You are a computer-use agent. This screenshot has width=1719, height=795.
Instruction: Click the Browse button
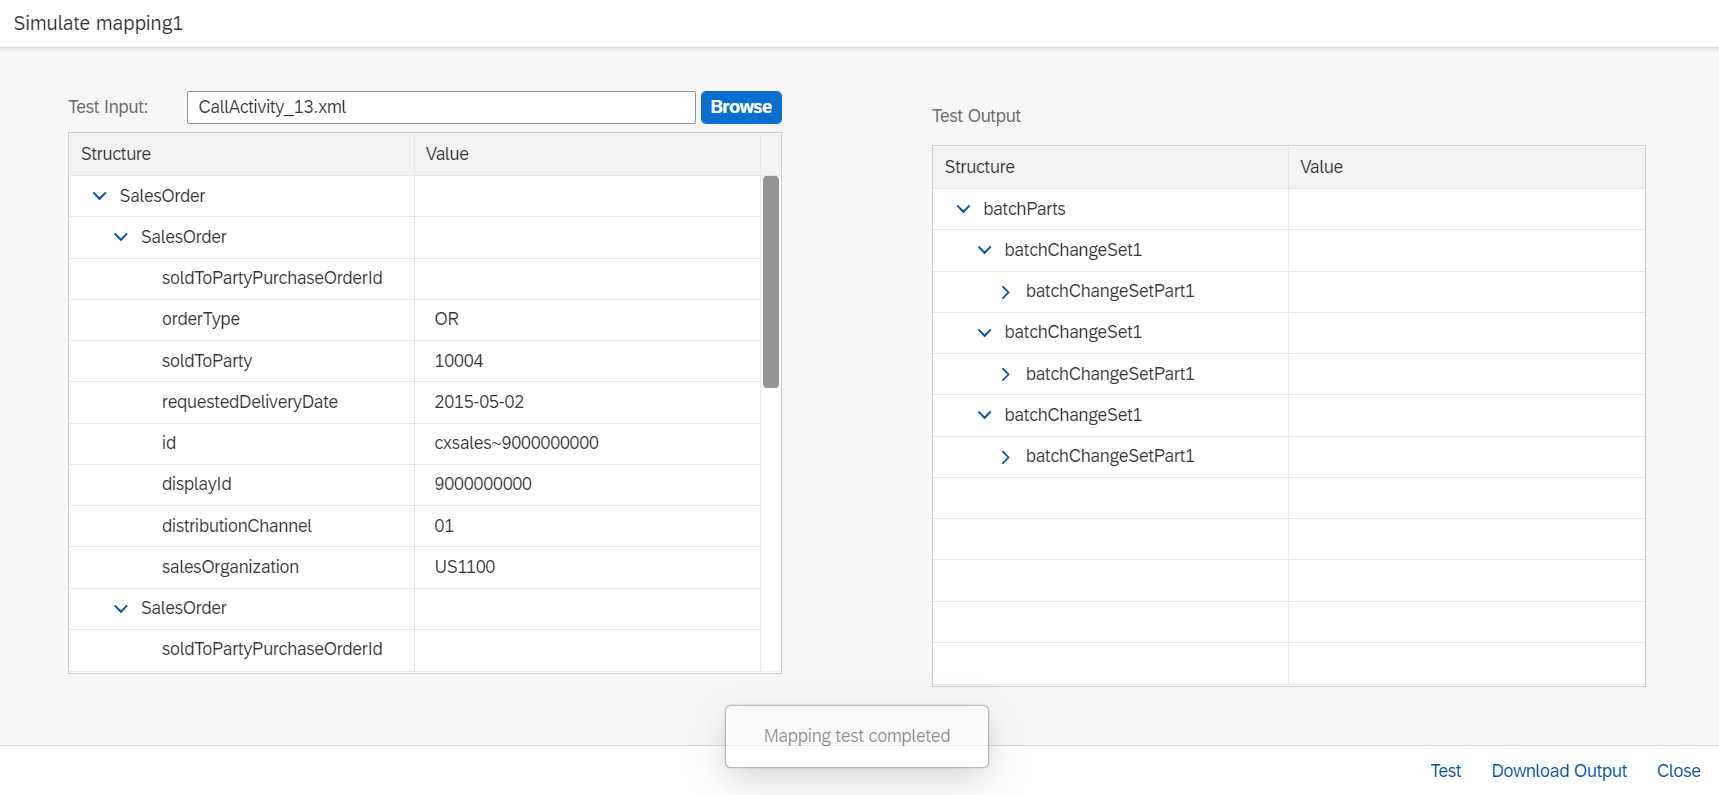(740, 107)
